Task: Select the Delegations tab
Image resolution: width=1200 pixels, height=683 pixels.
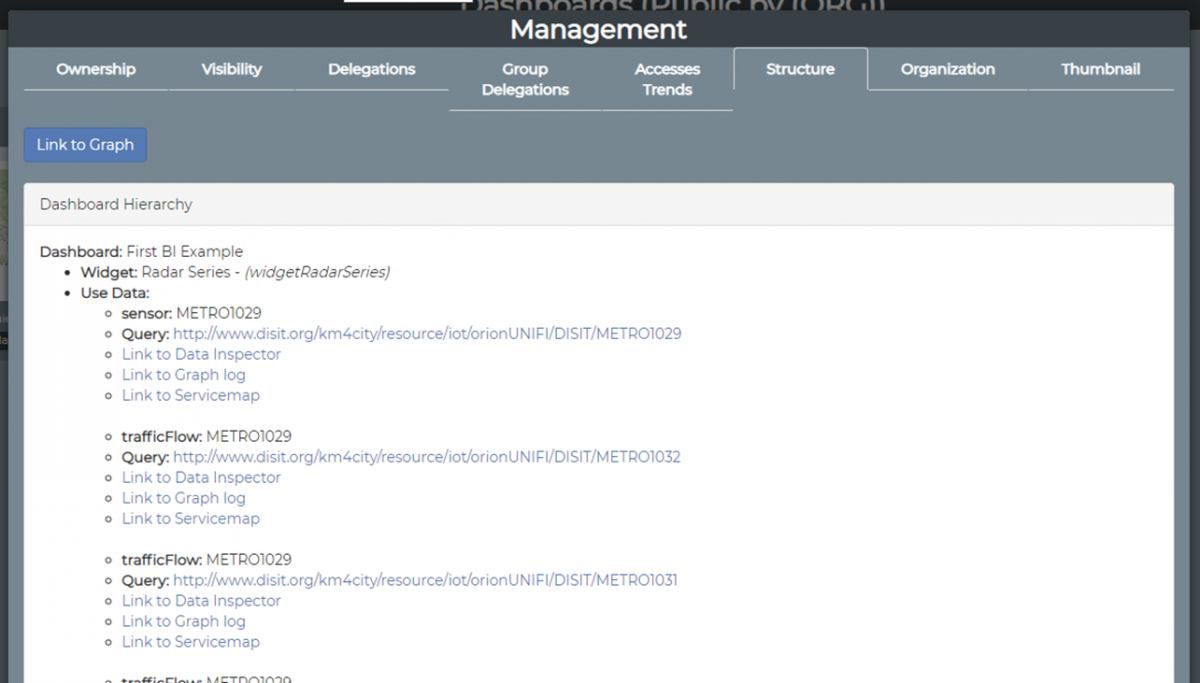Action: [x=371, y=69]
